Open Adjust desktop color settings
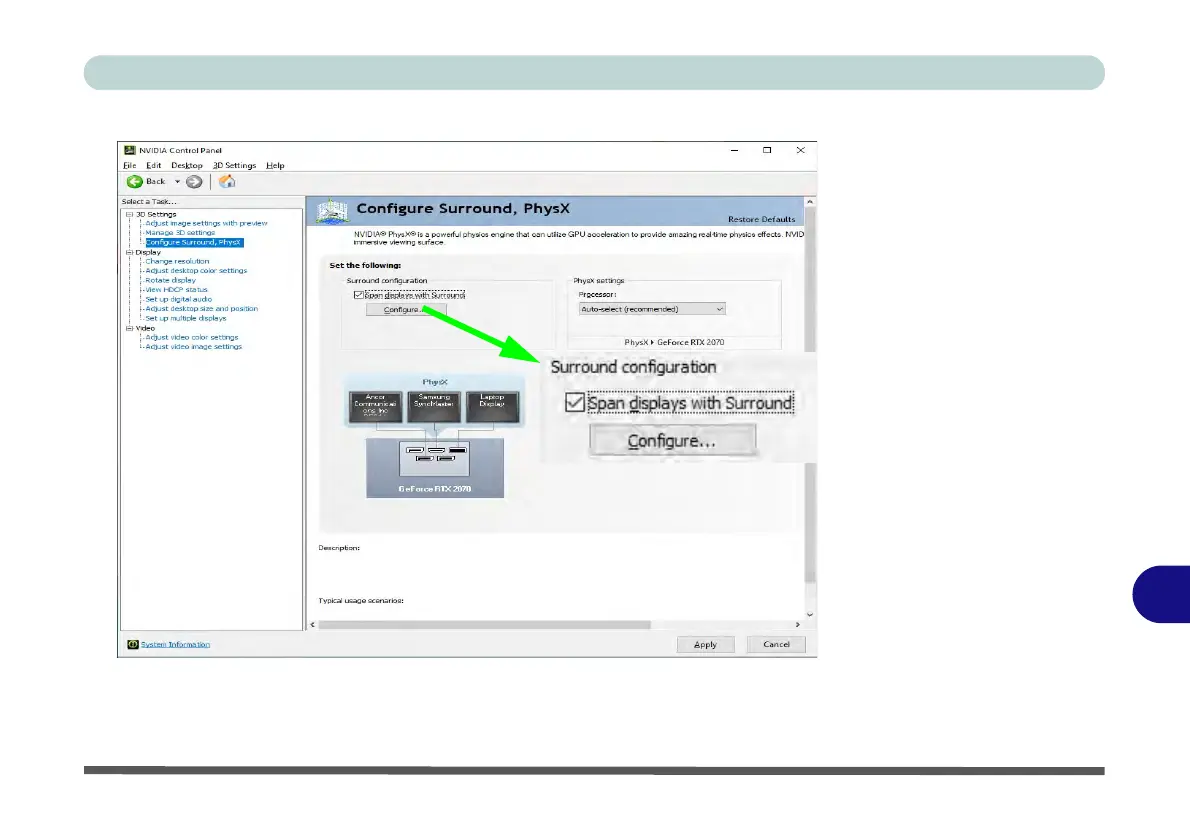 pyautogui.click(x=196, y=270)
